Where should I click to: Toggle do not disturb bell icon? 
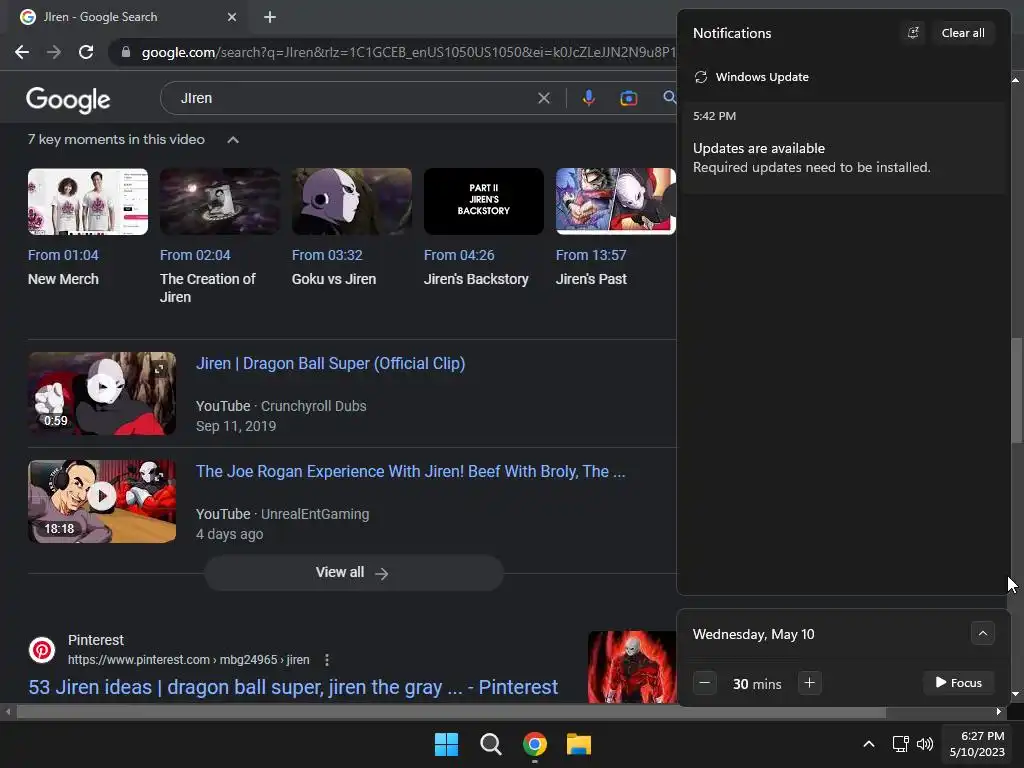[913, 33]
